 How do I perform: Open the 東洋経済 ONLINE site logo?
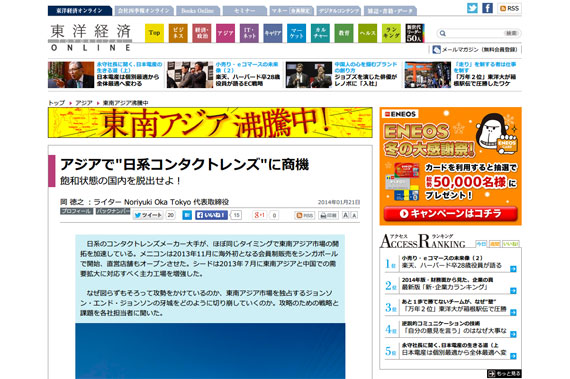click(90, 37)
